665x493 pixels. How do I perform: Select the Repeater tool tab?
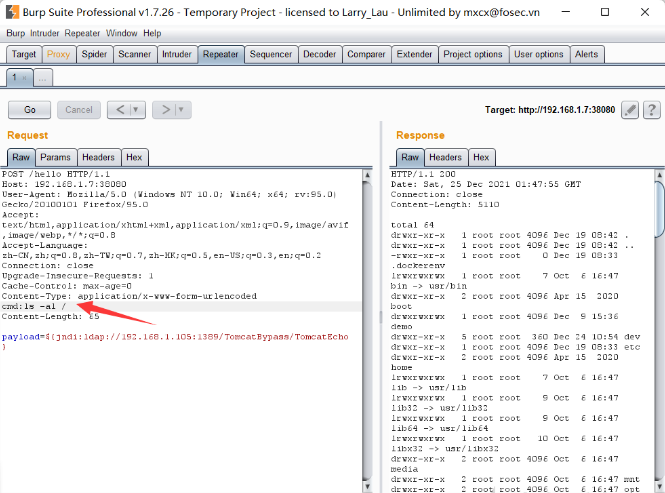coord(221,54)
